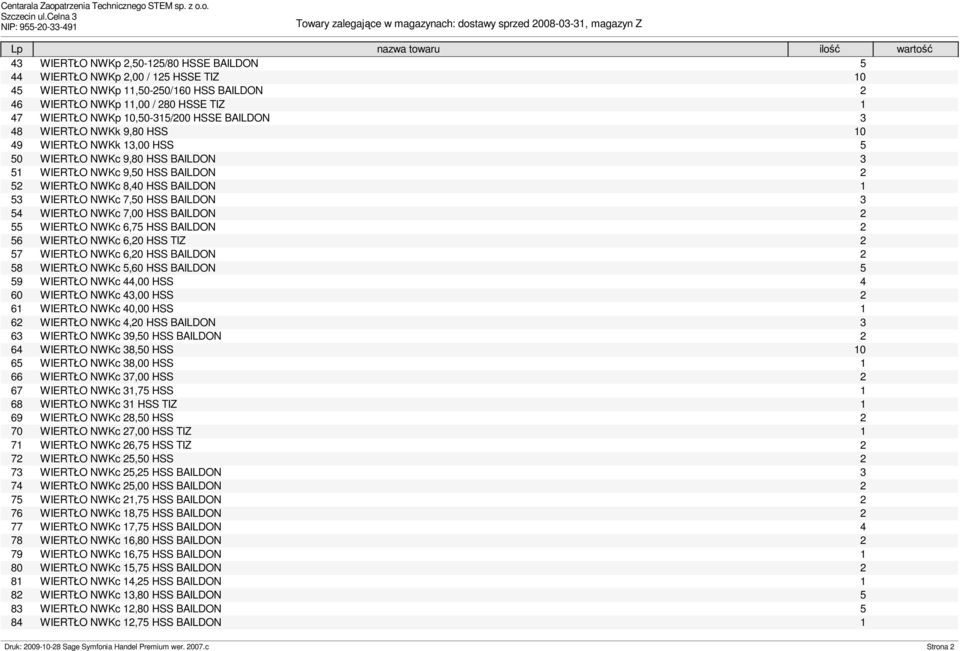The width and height of the screenshot is (960, 651).
Task: Select row 'WIERTŁO NWKc 9,50 HSS BAILDON'
Action: (480, 173)
